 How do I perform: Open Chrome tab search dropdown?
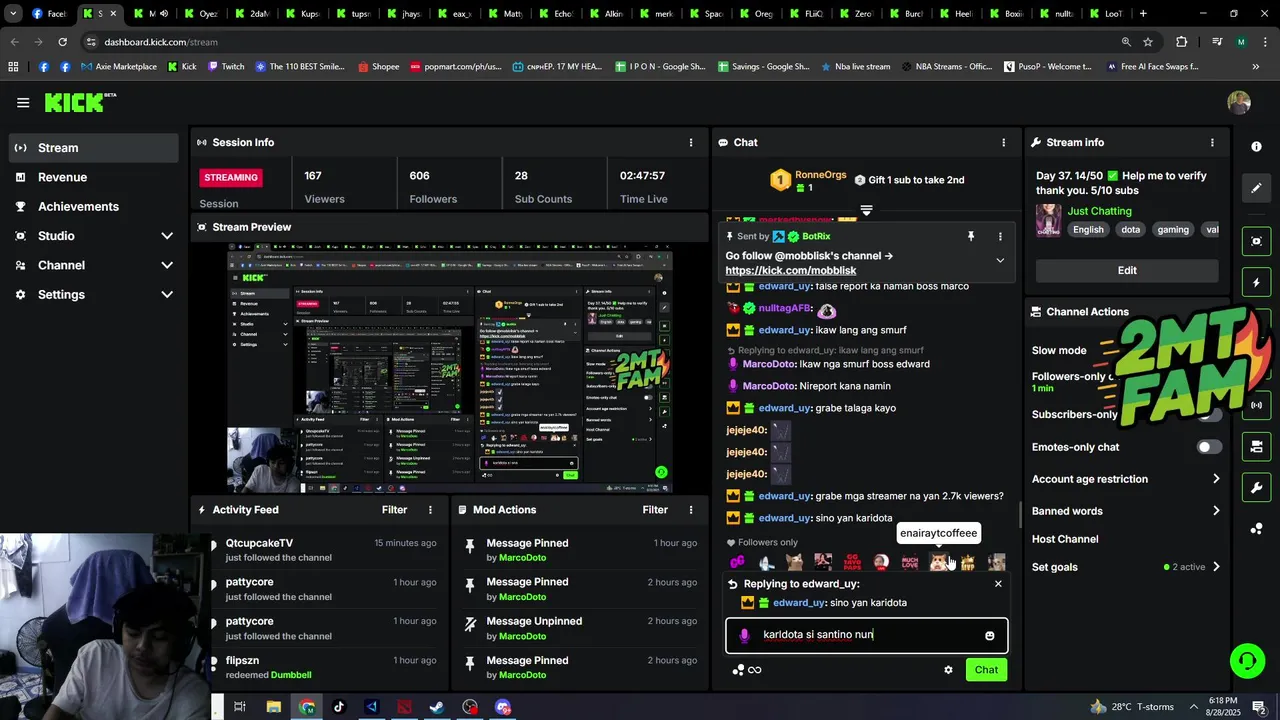pos(13,13)
